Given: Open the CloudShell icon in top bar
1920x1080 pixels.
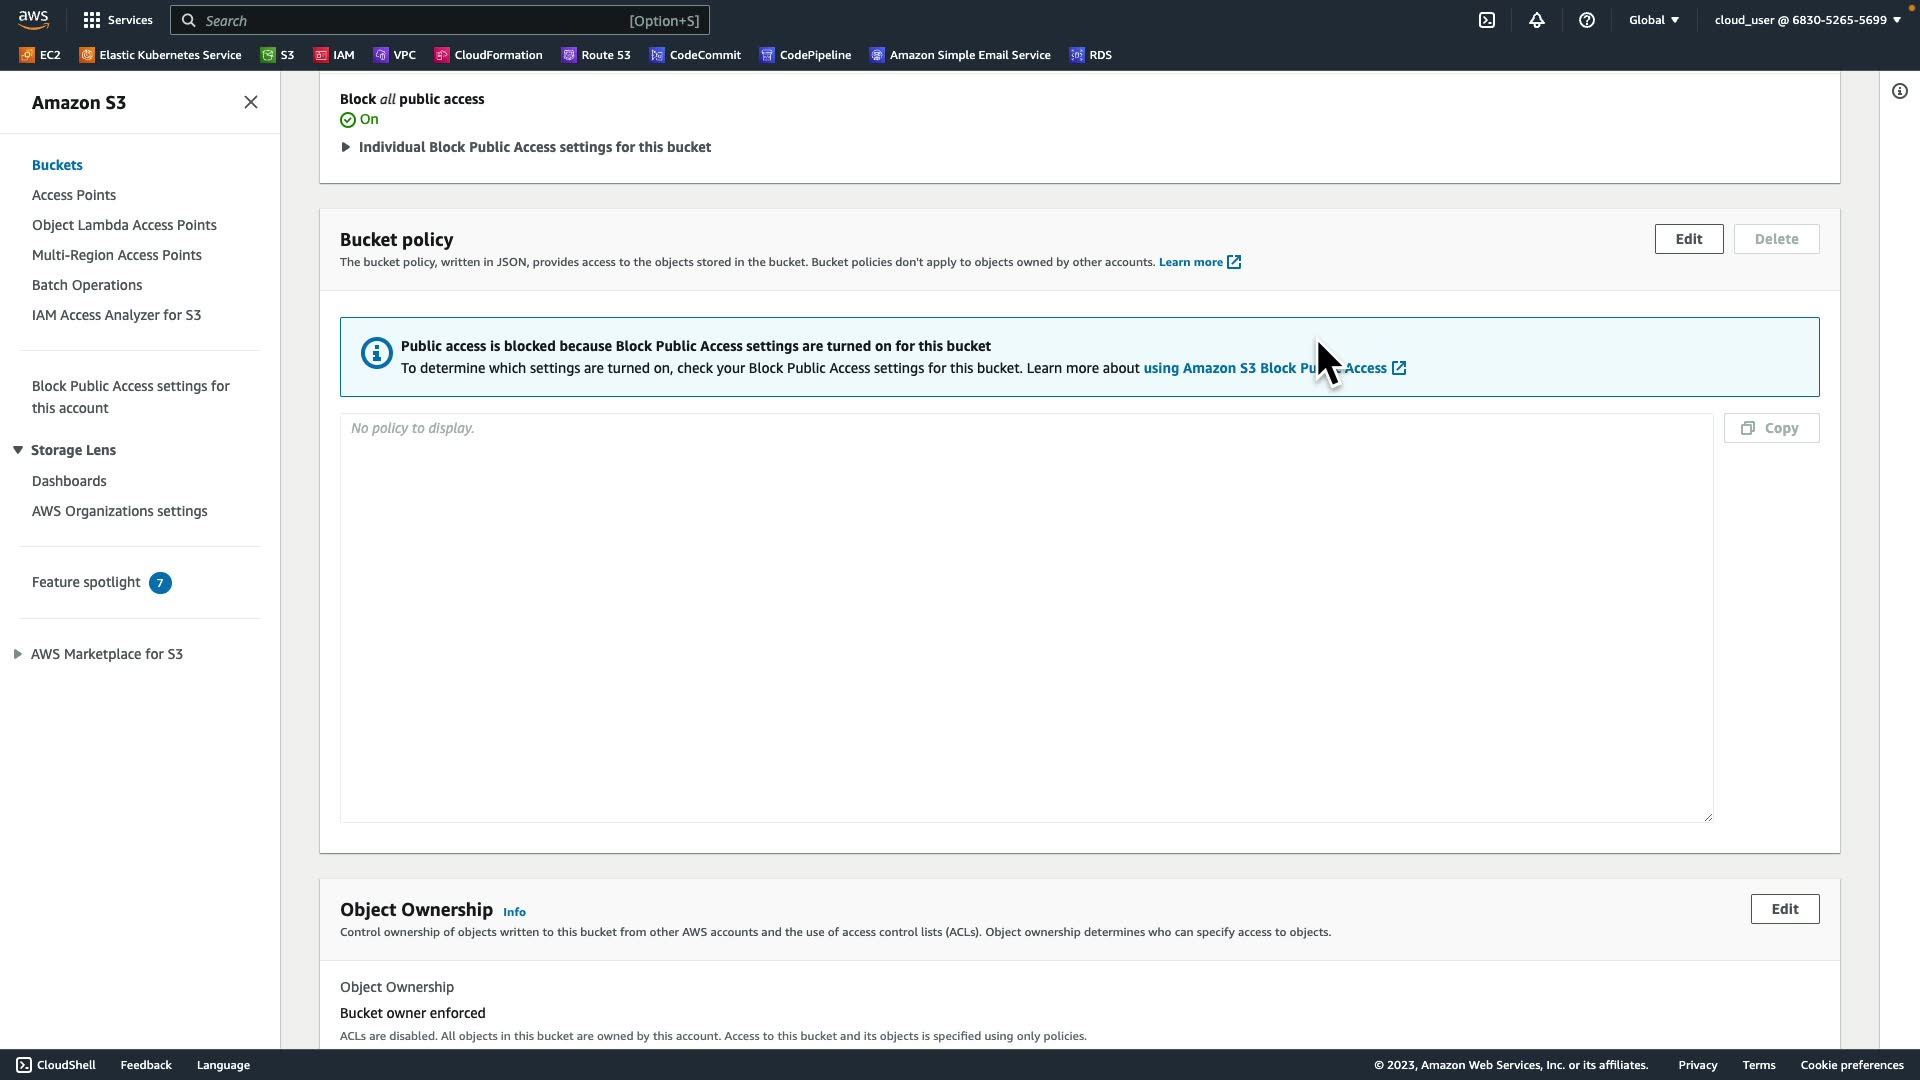Looking at the screenshot, I should click(x=1487, y=20).
